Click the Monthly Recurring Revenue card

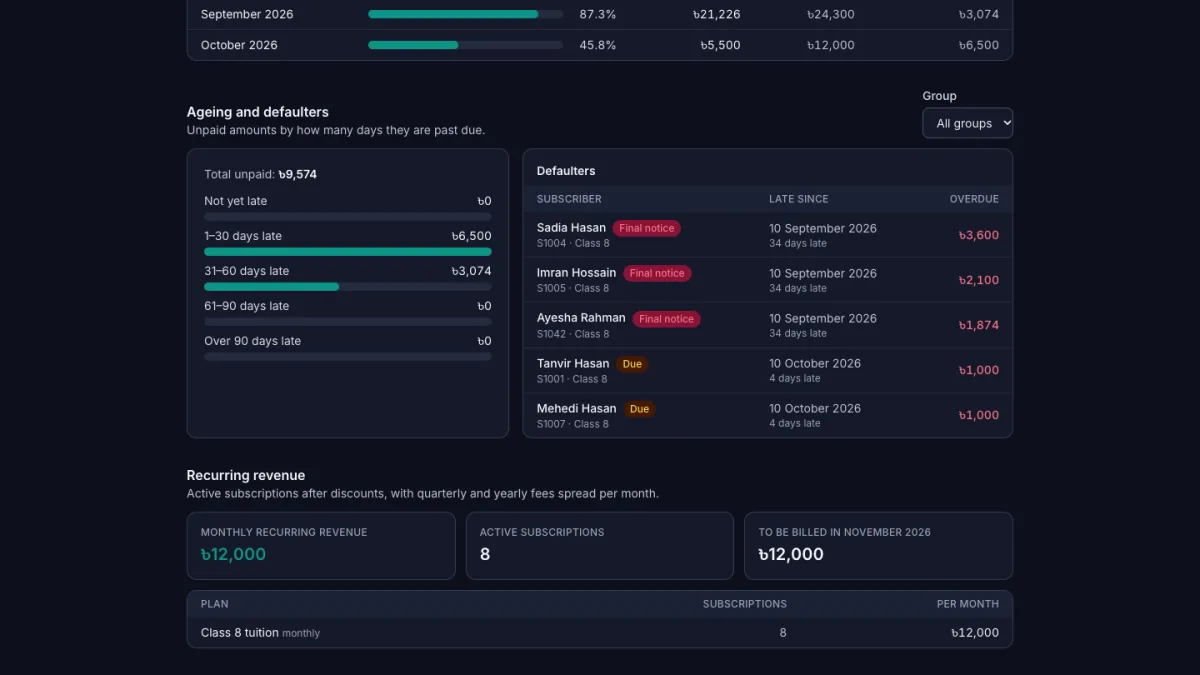(321, 546)
